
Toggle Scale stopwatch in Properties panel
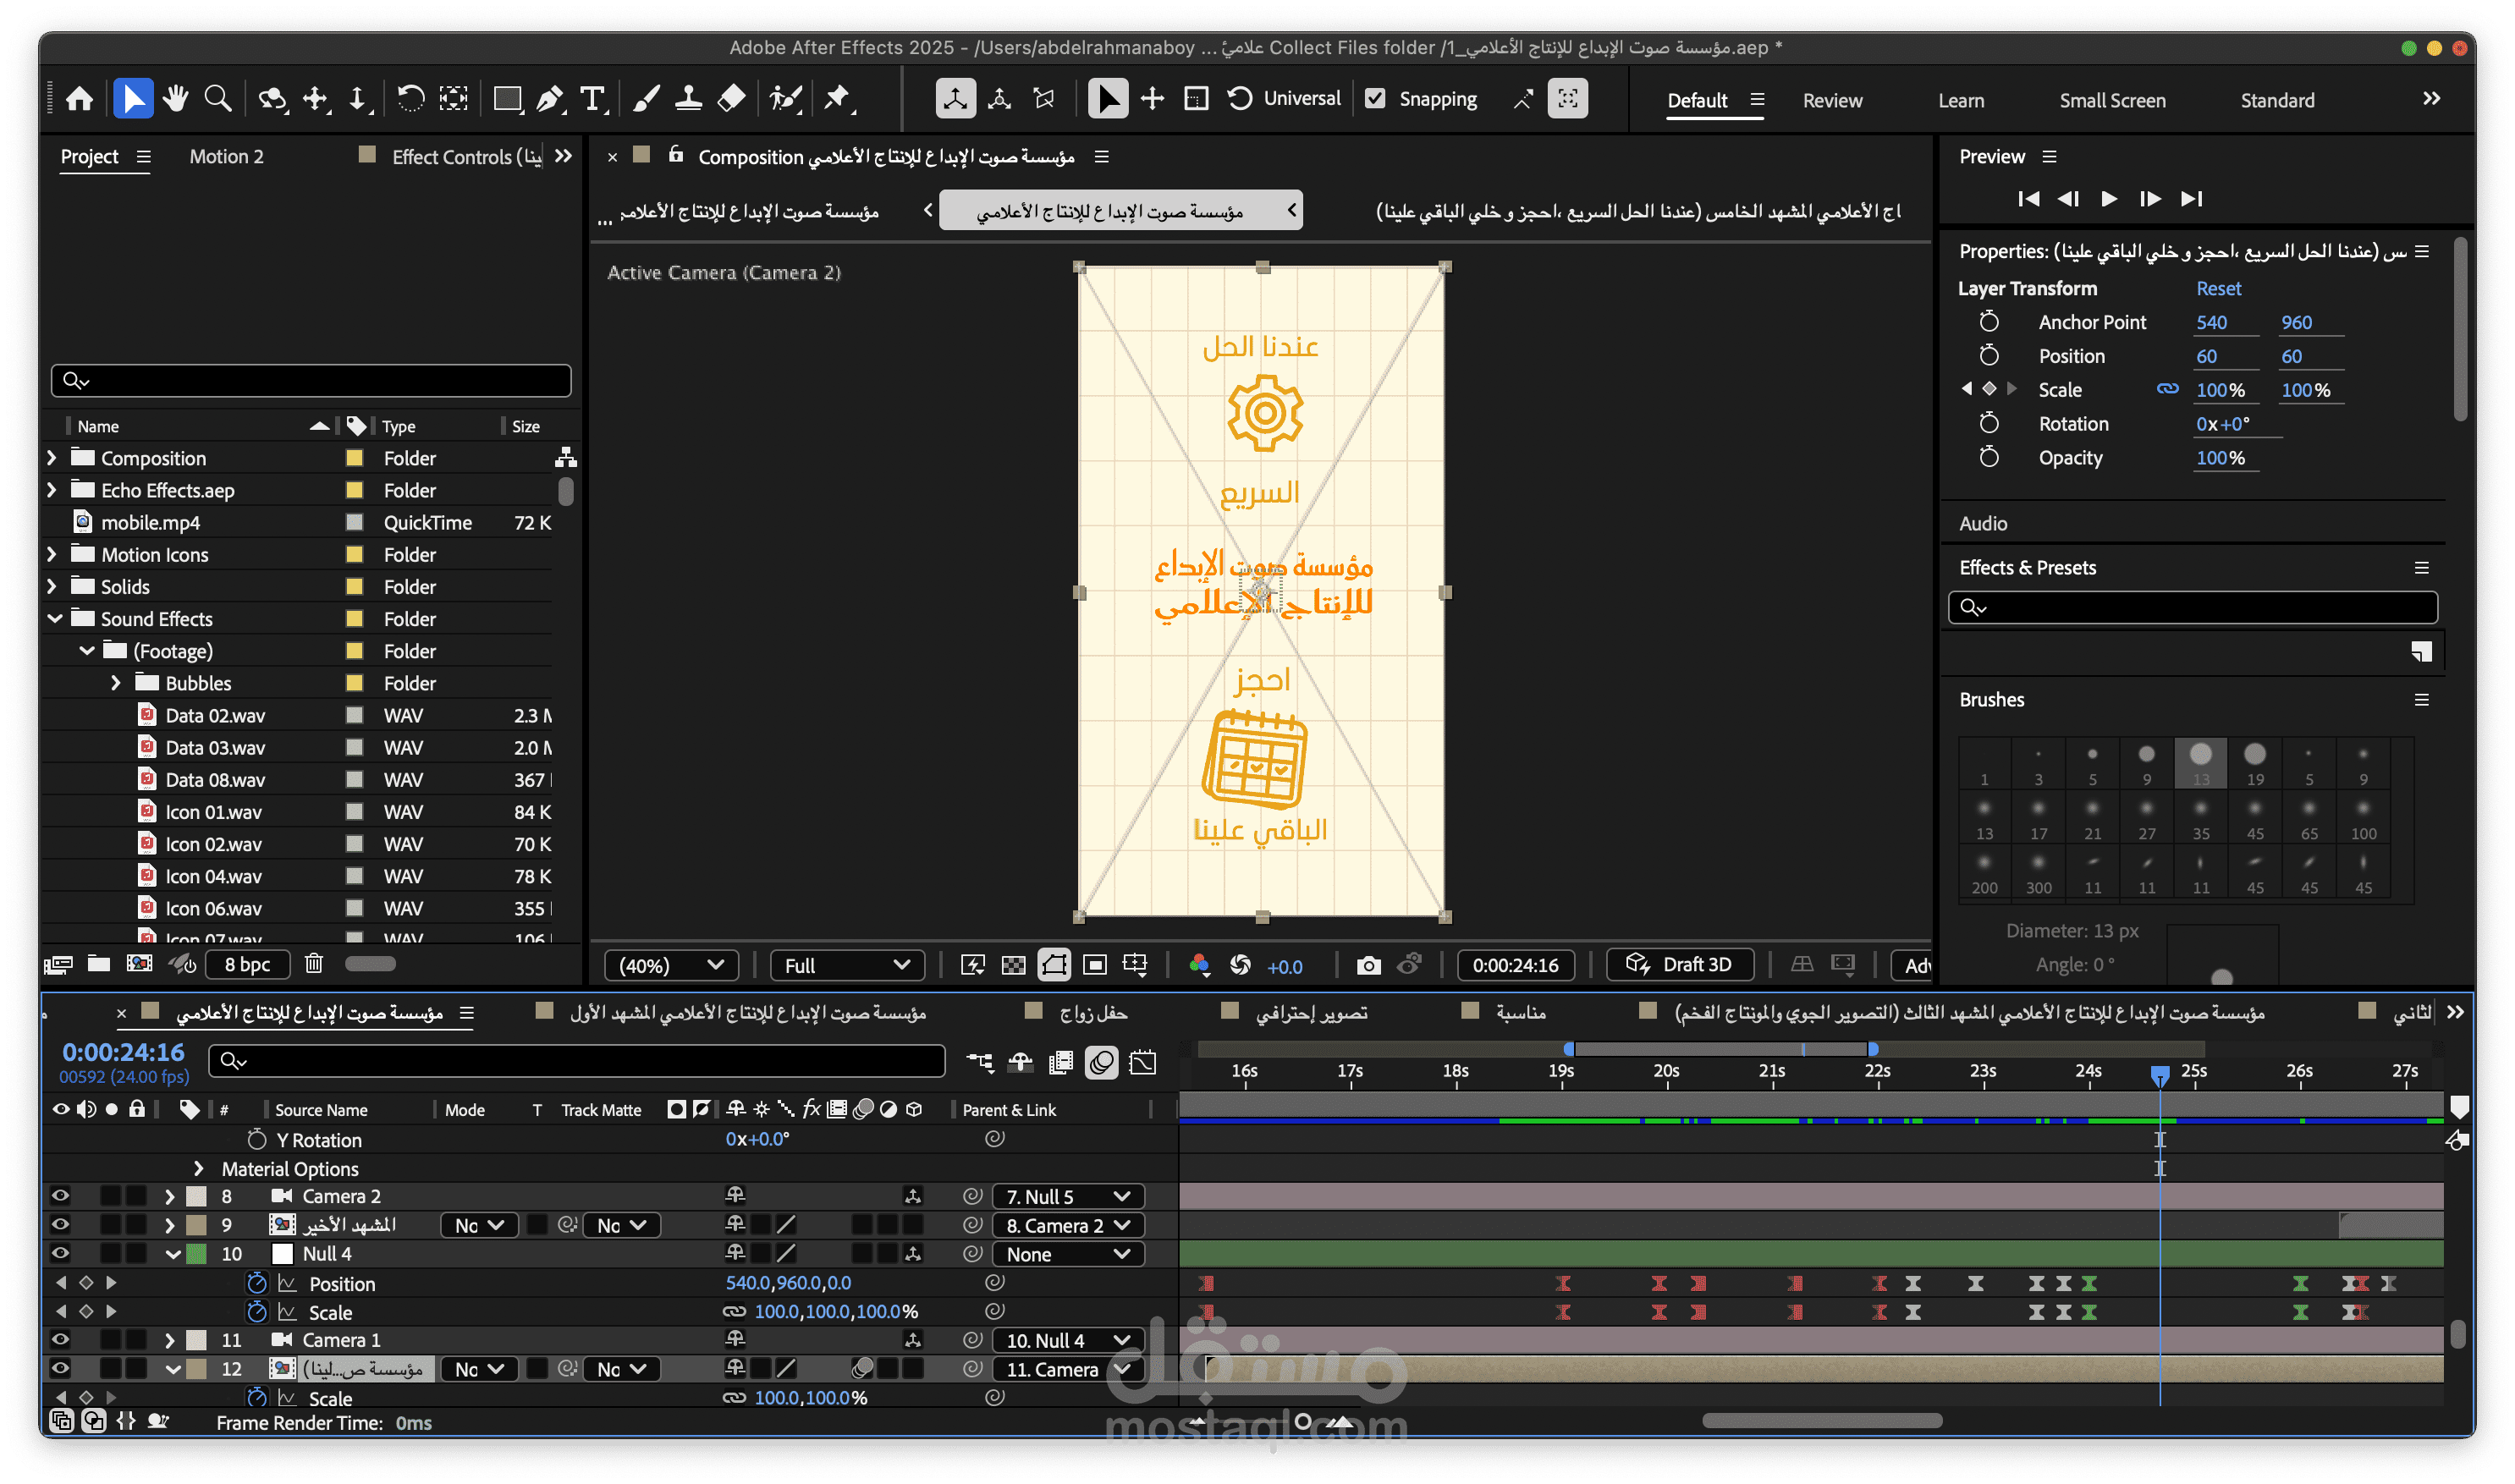[1988, 389]
